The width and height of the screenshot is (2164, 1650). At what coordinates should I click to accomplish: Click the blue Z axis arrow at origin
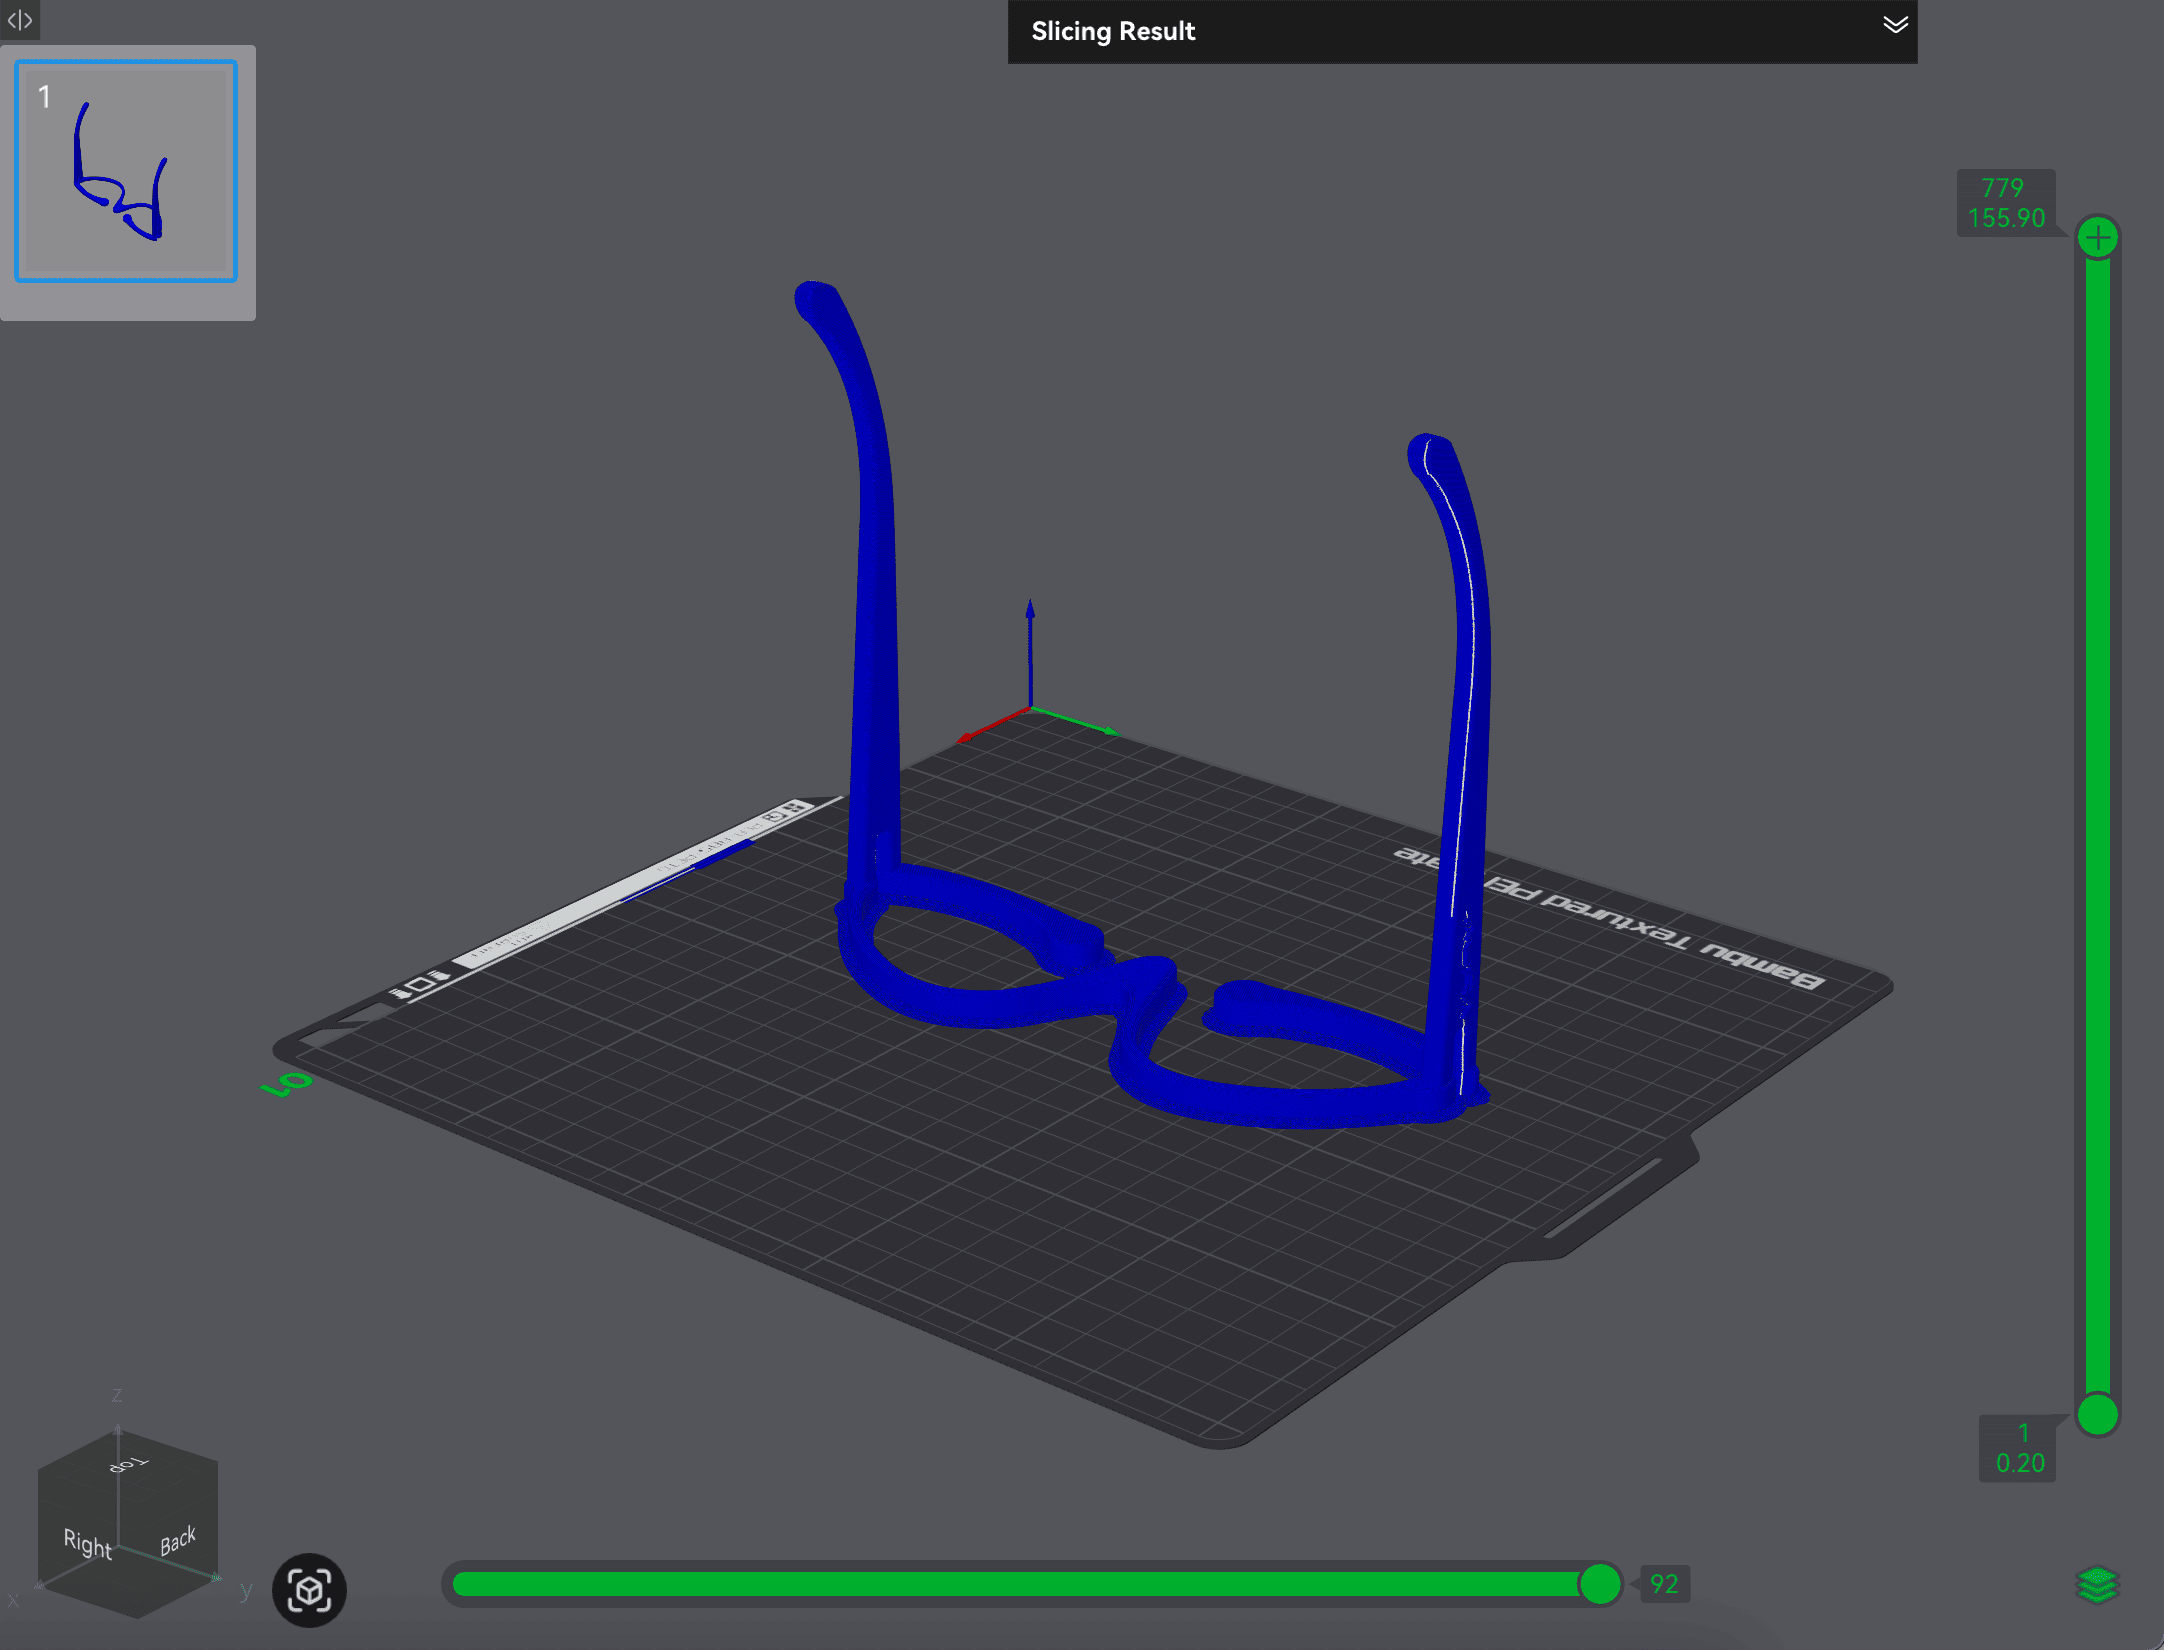tap(1030, 640)
